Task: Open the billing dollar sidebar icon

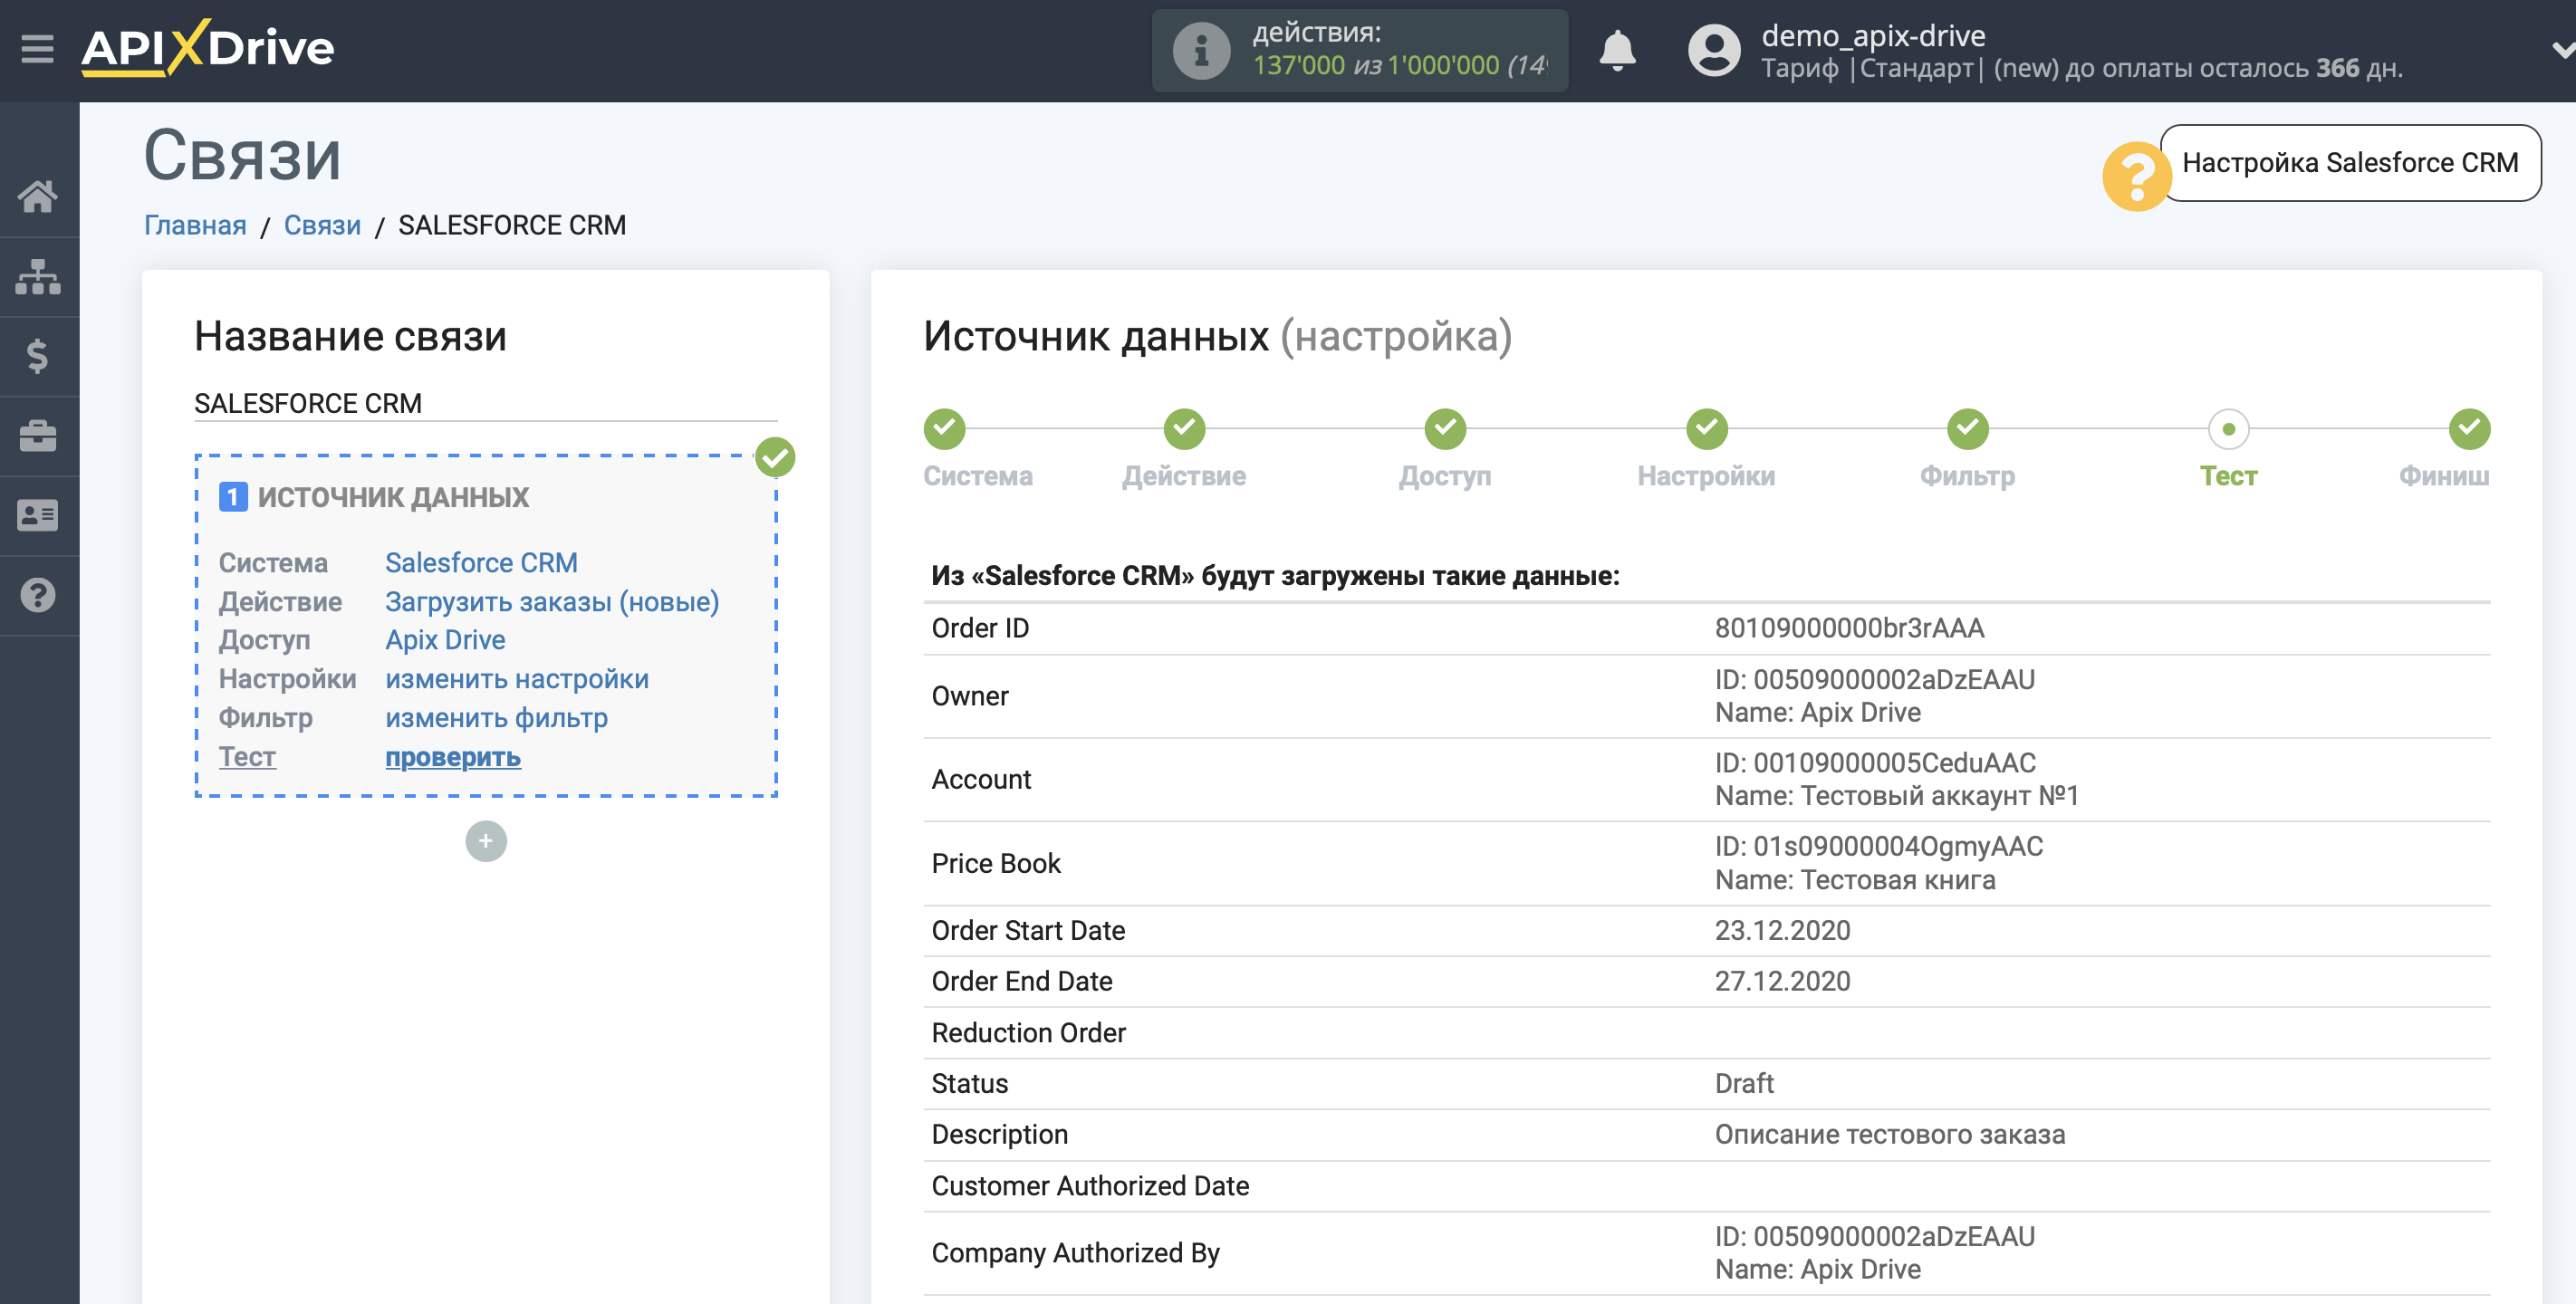Action: pos(38,356)
